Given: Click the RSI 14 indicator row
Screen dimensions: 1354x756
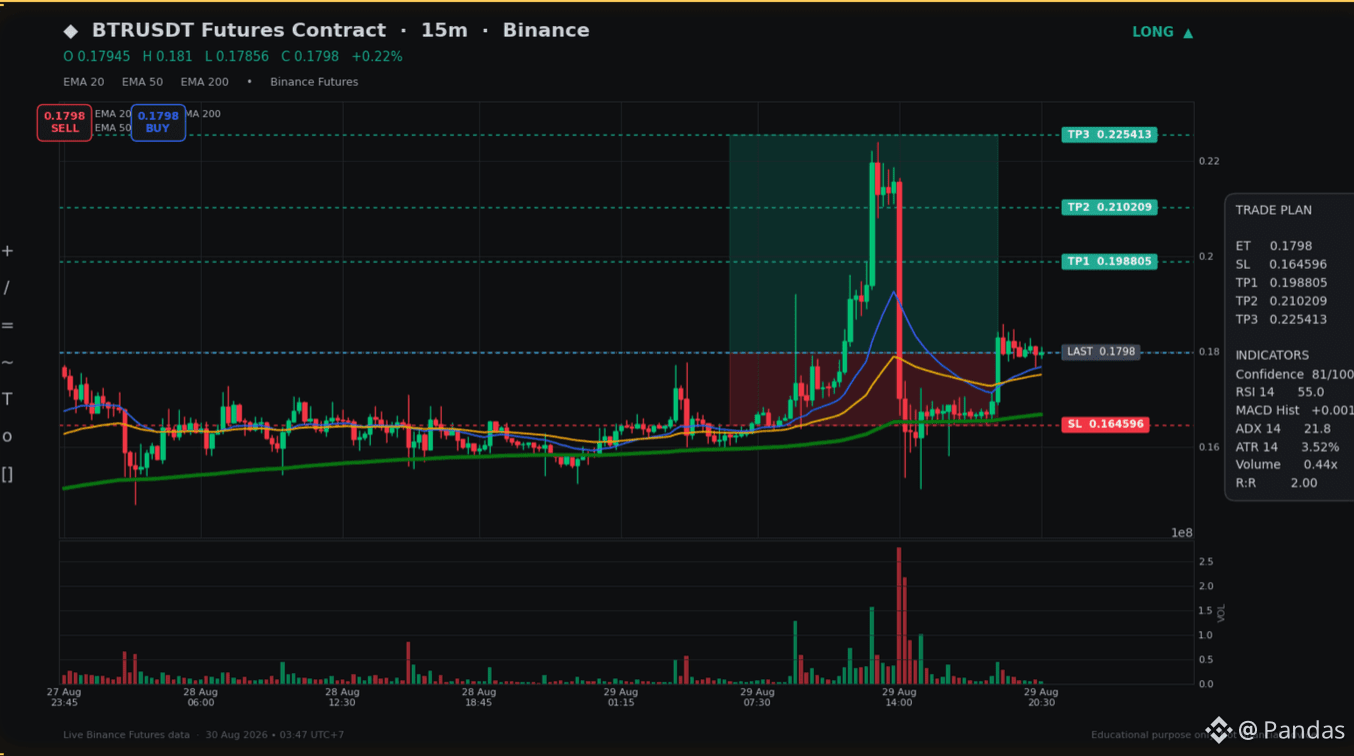Looking at the screenshot, I should pos(1279,392).
